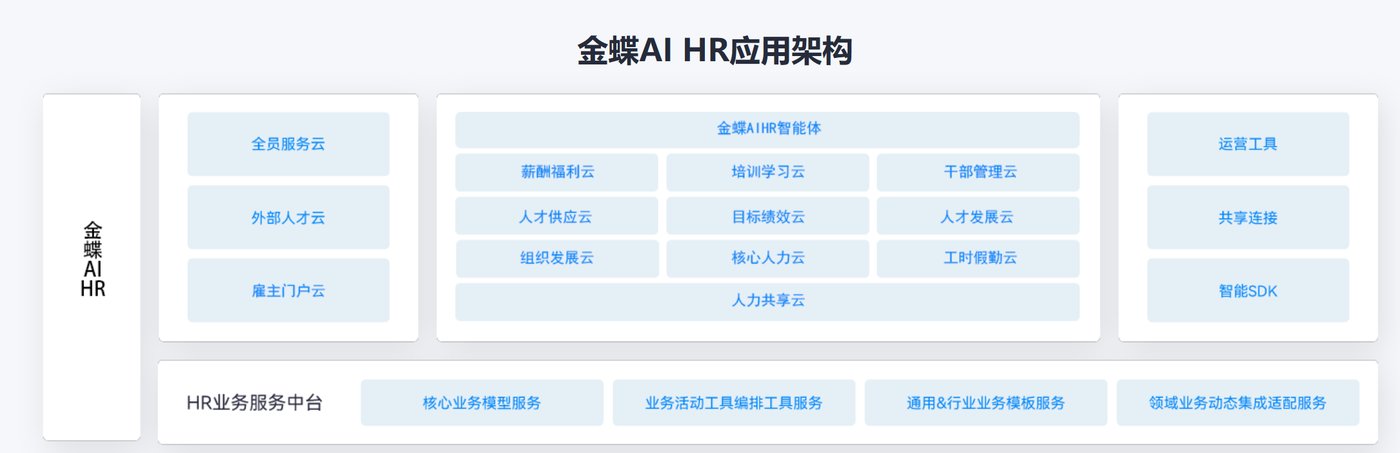Select 智能SDK block

1248,291
